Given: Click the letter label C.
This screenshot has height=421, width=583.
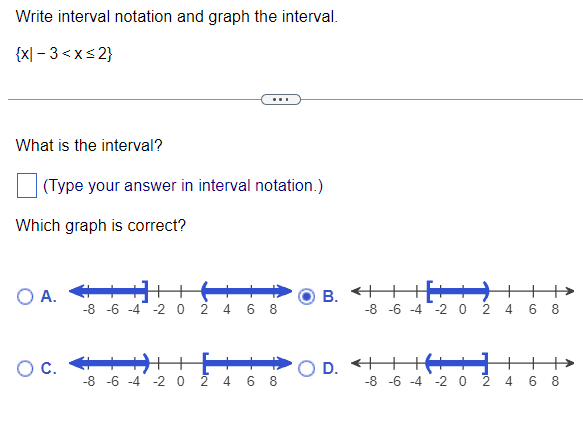Looking at the screenshot, I should [48, 368].
